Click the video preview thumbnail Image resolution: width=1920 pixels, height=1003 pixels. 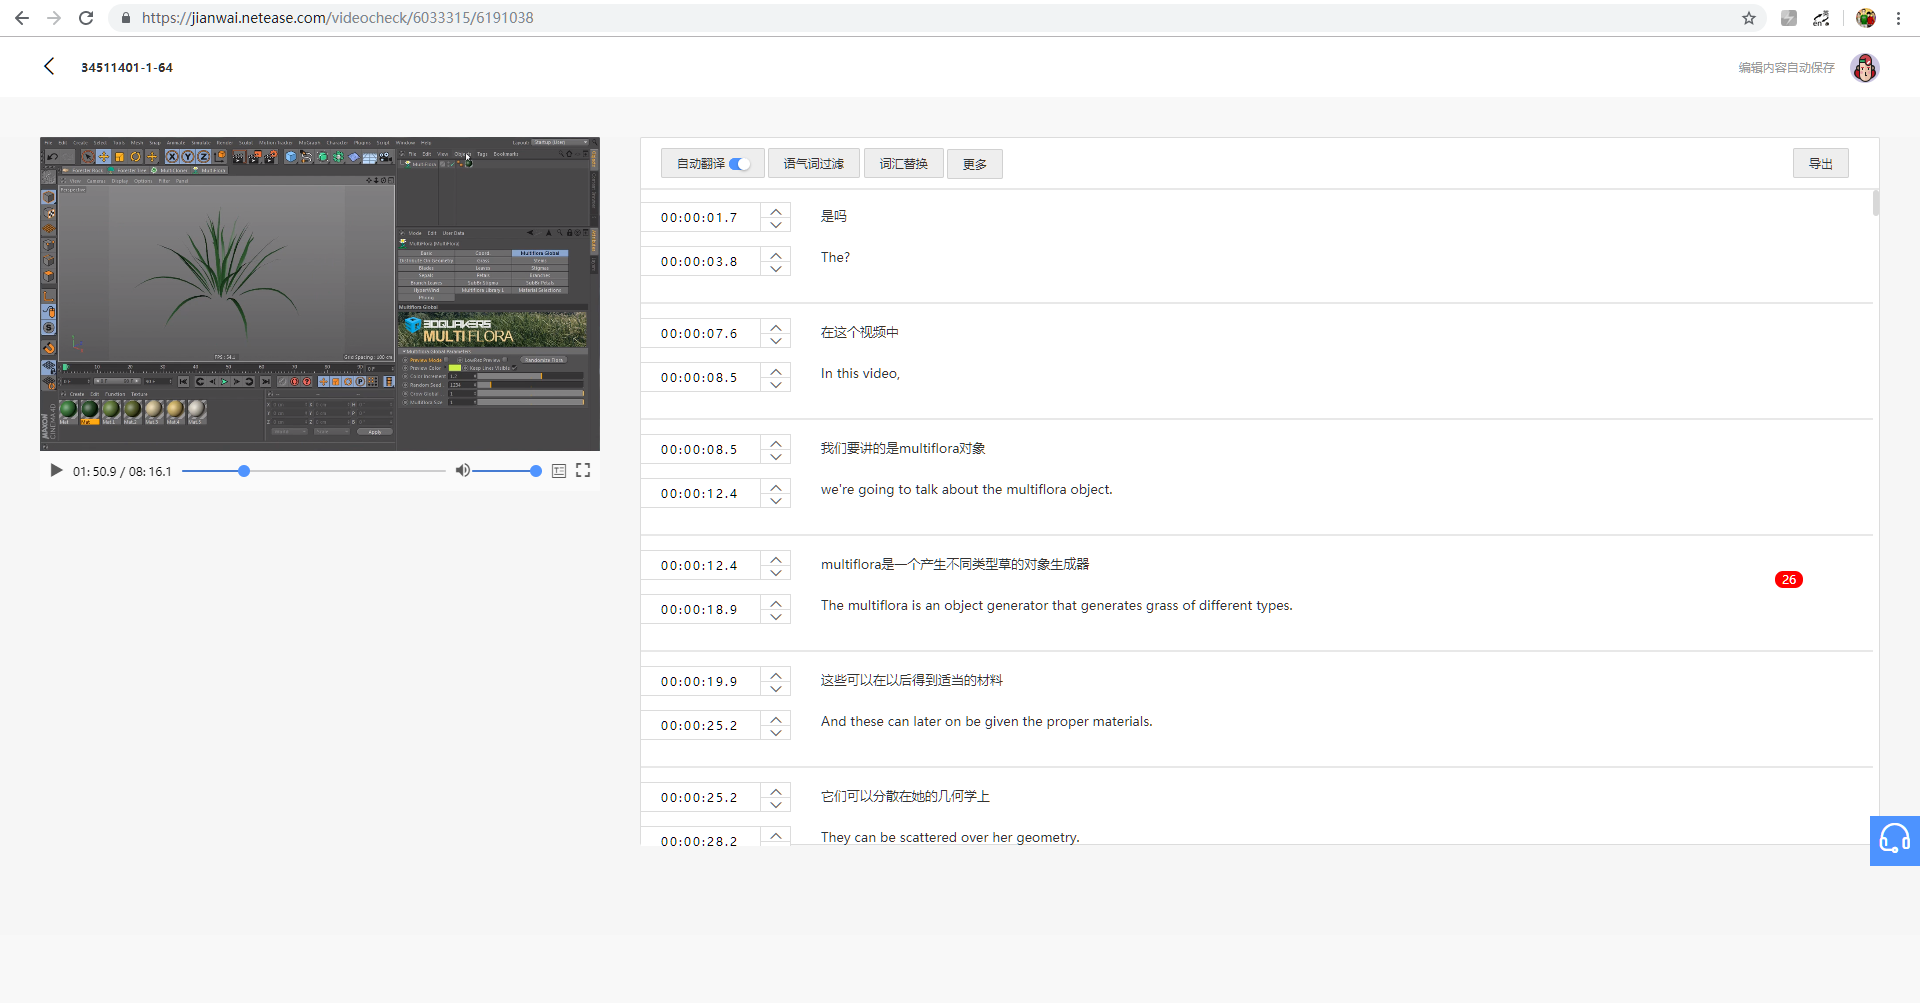tap(320, 294)
